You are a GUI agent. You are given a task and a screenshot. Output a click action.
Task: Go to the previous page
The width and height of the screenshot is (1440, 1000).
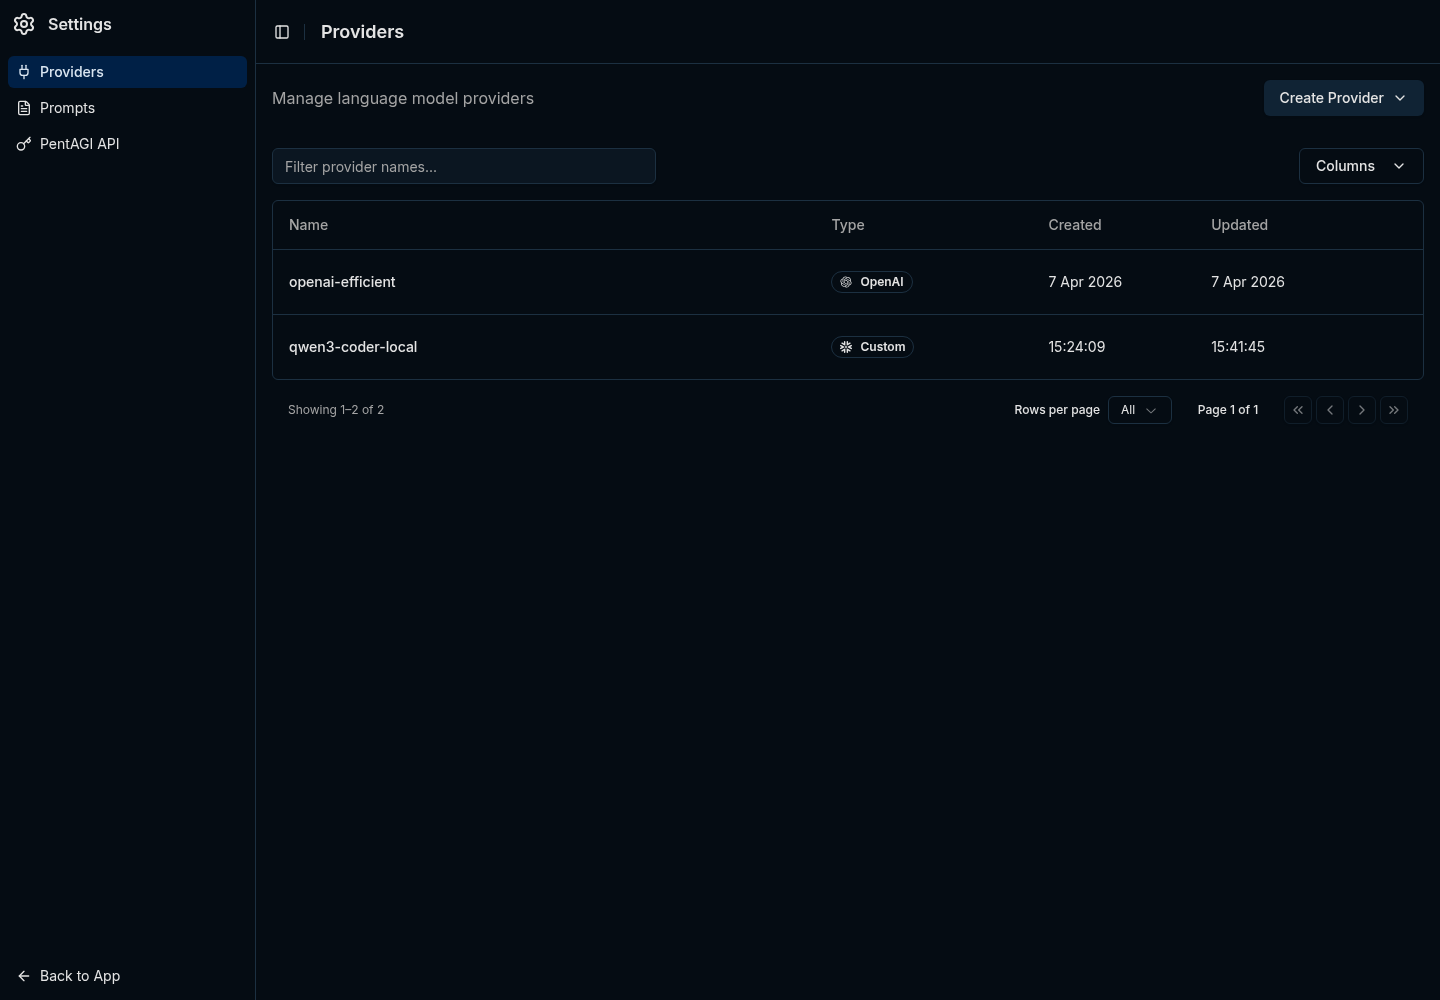[1330, 410]
